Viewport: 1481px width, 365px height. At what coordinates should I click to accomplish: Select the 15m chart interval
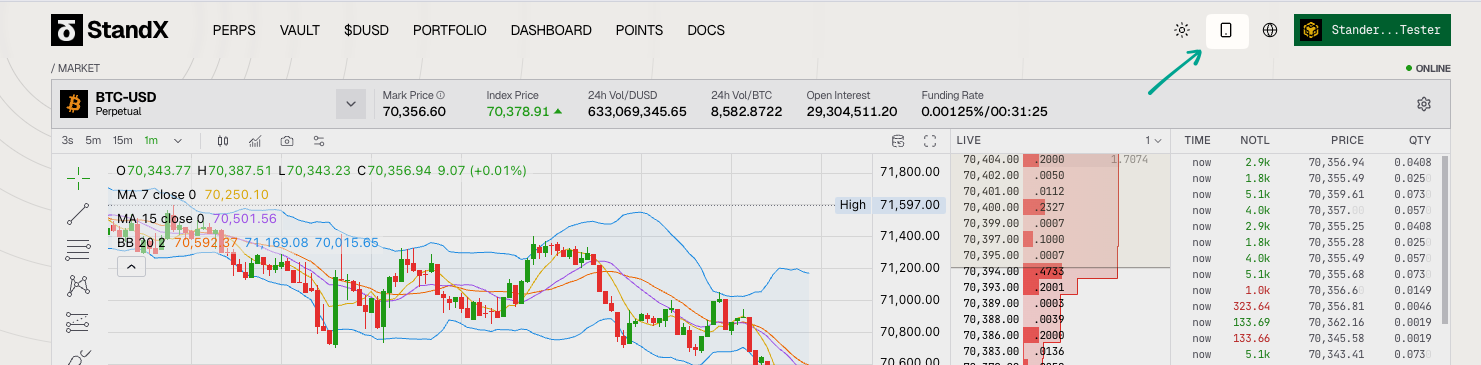pyautogui.click(x=123, y=140)
